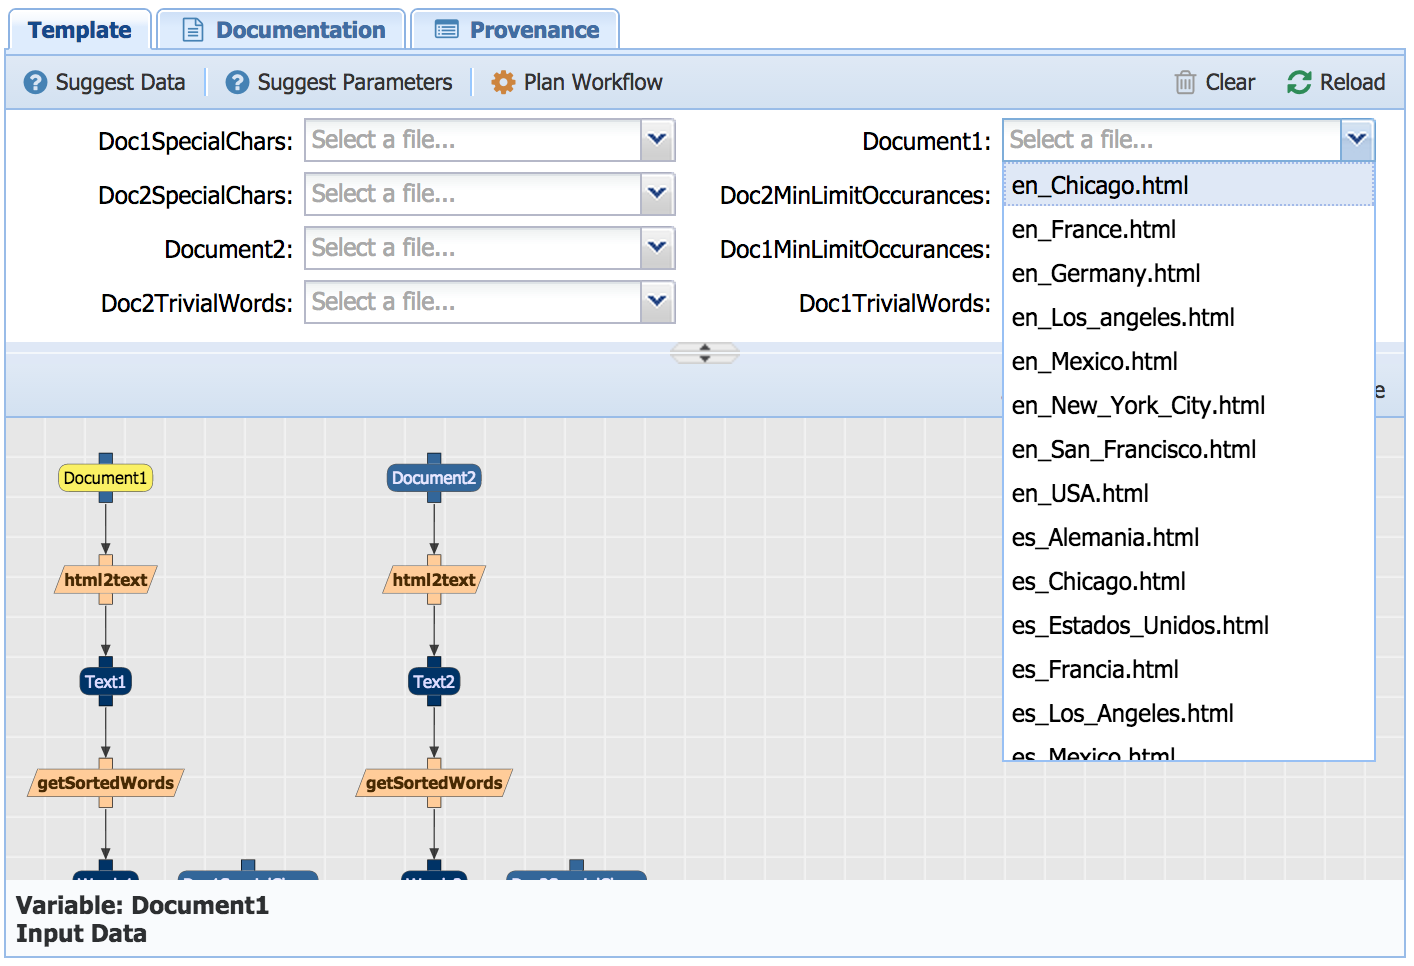
Task: Click the Clear trash can icon
Action: click(1185, 82)
